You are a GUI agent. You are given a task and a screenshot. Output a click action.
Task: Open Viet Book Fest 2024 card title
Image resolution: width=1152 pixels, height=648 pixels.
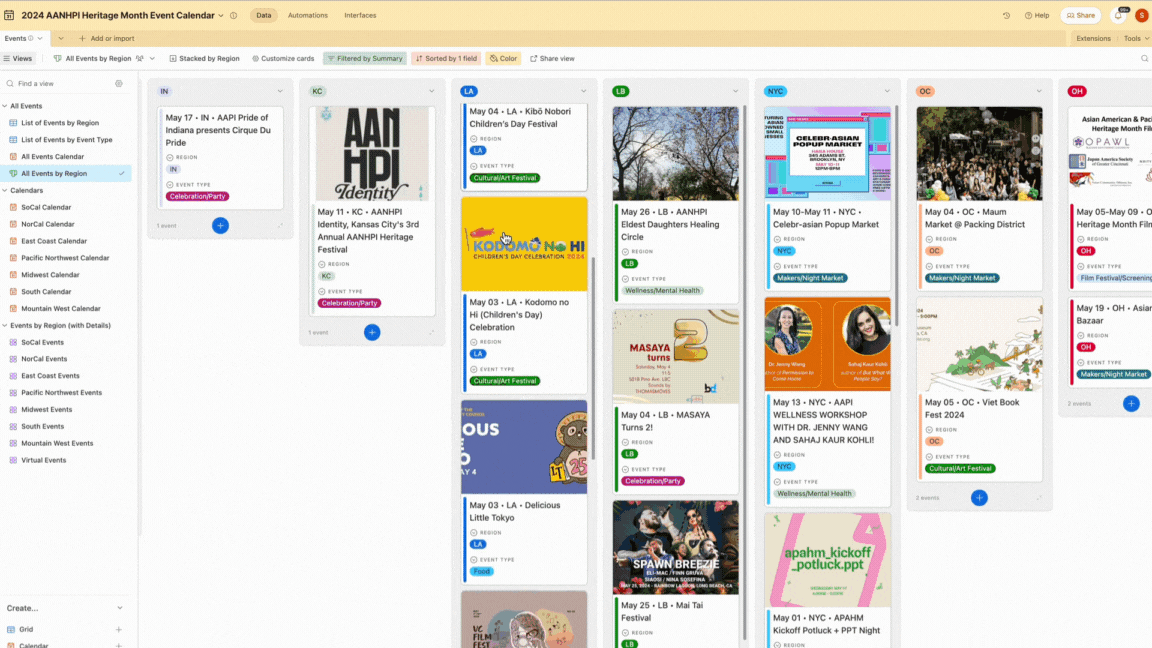(x=971, y=408)
